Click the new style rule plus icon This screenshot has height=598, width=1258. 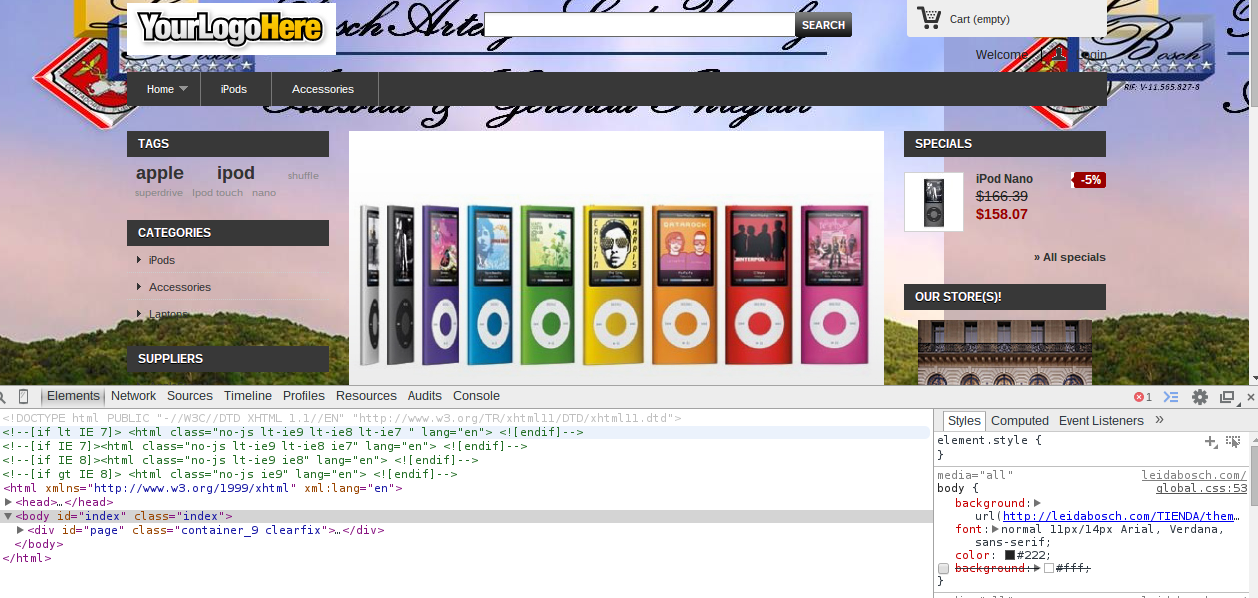(x=1211, y=440)
